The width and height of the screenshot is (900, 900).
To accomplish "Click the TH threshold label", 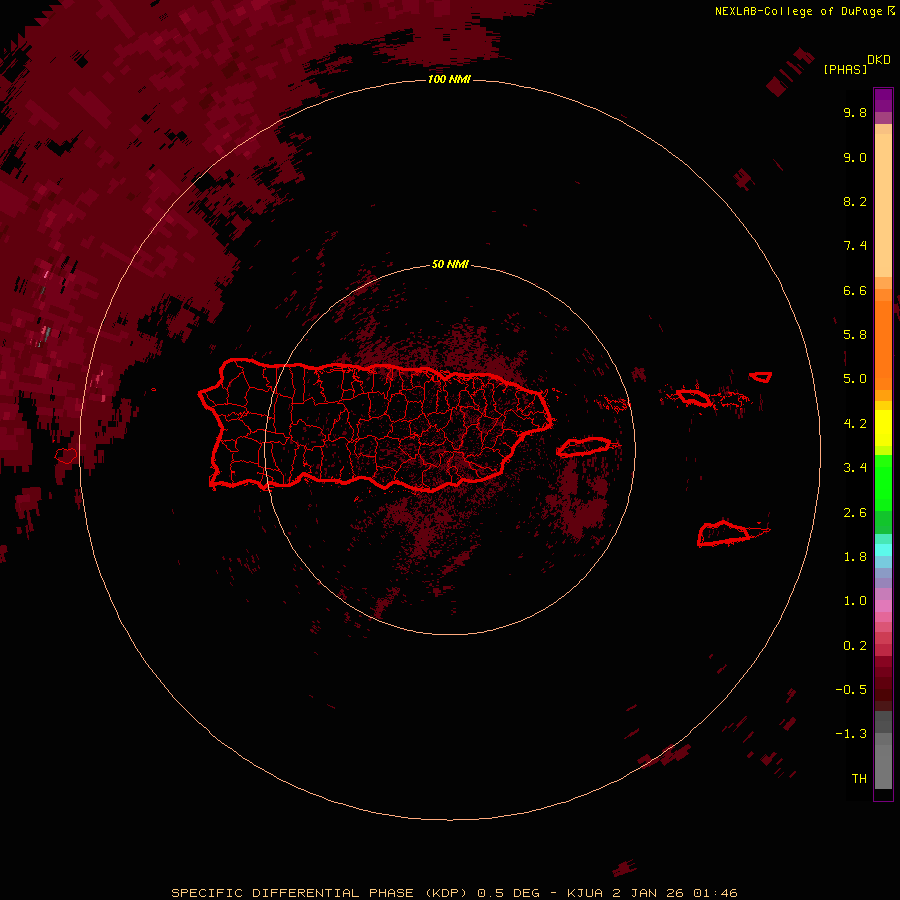I will click(x=859, y=779).
